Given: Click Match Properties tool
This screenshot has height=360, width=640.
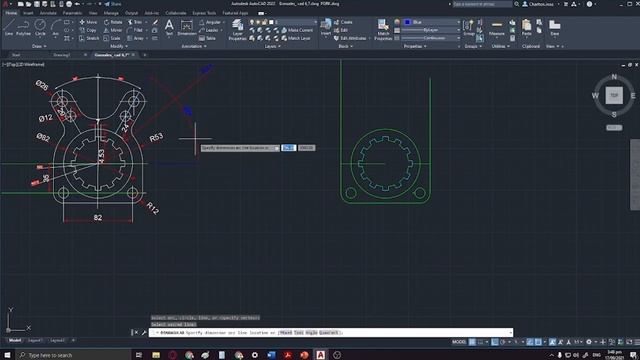Looking at the screenshot, I should (x=383, y=30).
